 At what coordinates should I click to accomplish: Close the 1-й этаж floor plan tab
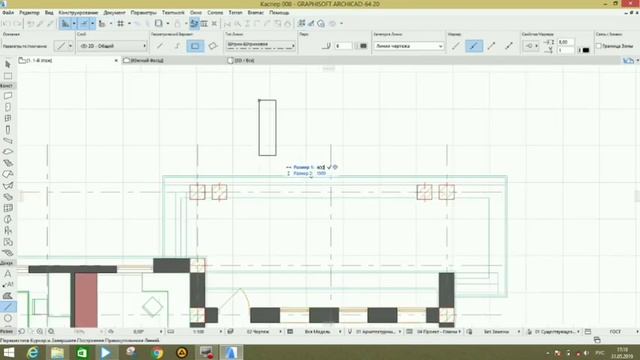116,60
